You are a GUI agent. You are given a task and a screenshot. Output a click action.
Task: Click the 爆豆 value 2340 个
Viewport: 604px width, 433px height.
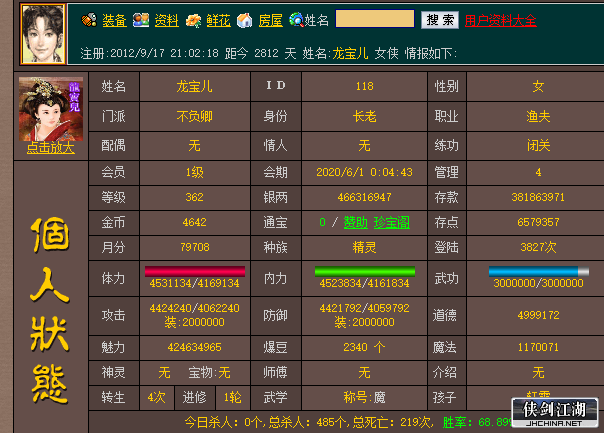[x=364, y=347]
